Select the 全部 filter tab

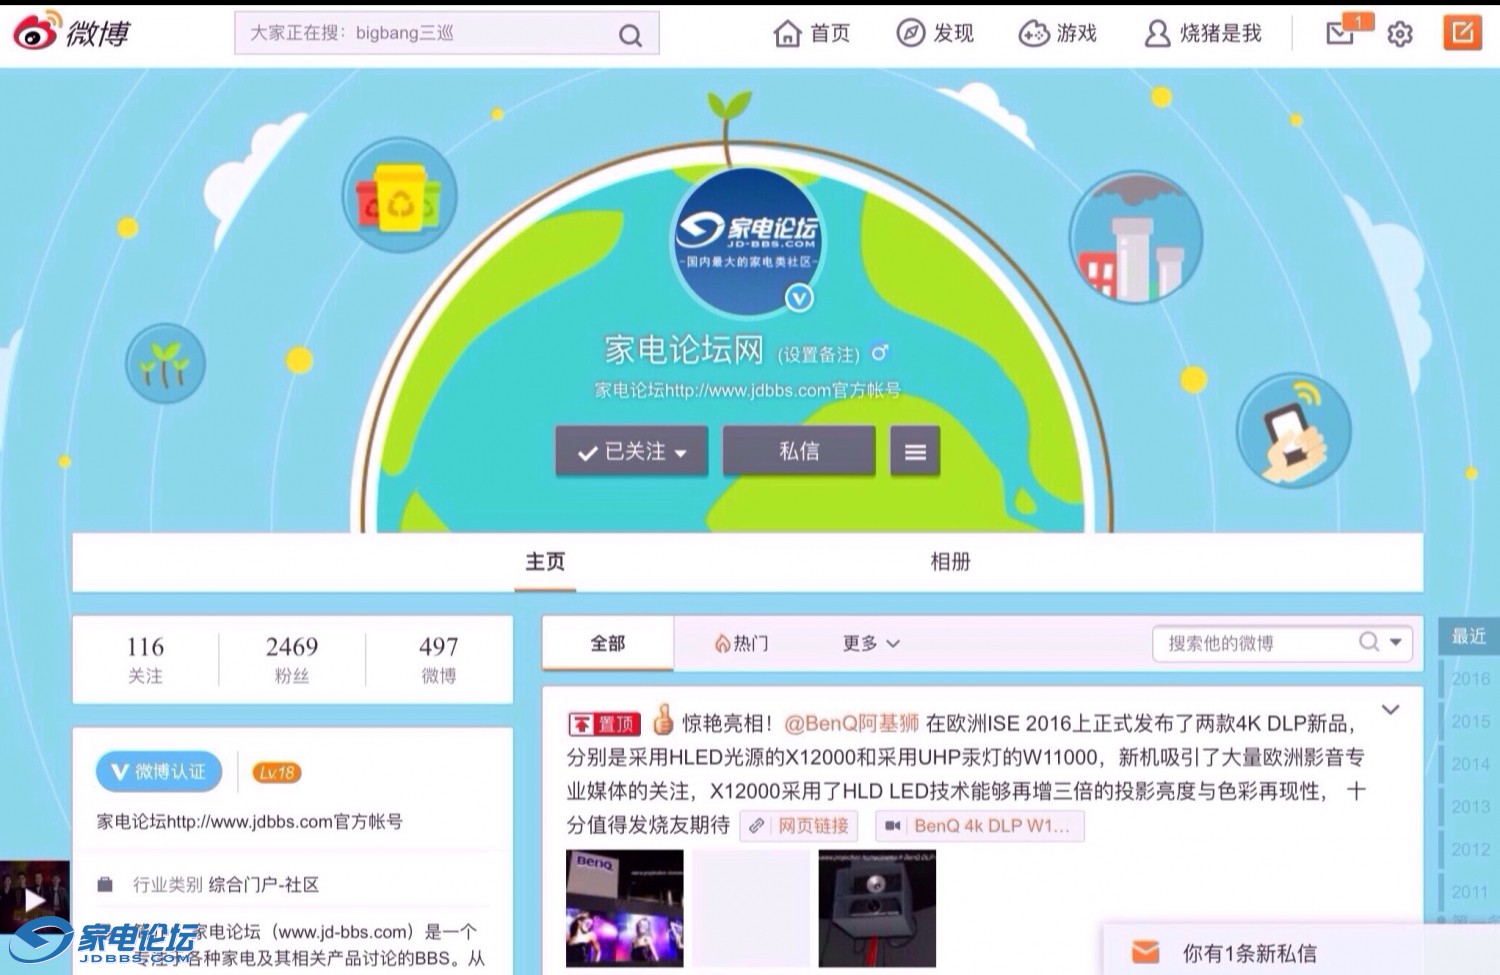coord(608,643)
